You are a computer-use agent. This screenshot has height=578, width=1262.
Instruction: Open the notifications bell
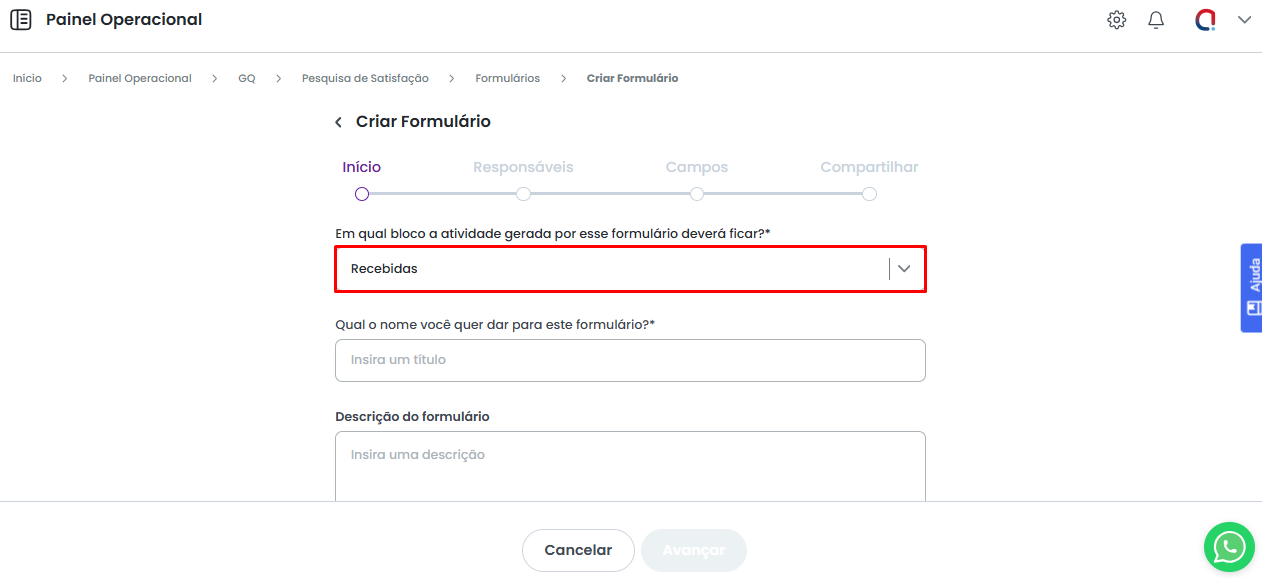[x=1156, y=20]
